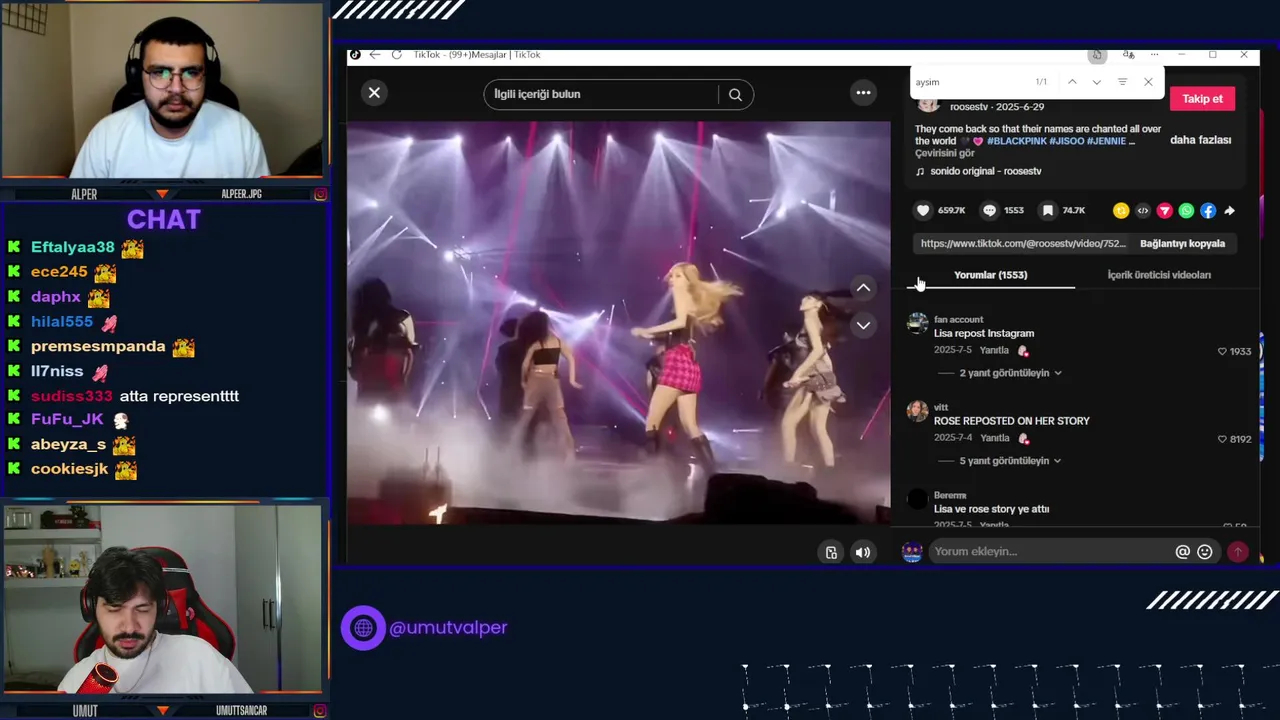1280x720 pixels.
Task: Open the roosestv profile avatar
Action: click(x=929, y=104)
